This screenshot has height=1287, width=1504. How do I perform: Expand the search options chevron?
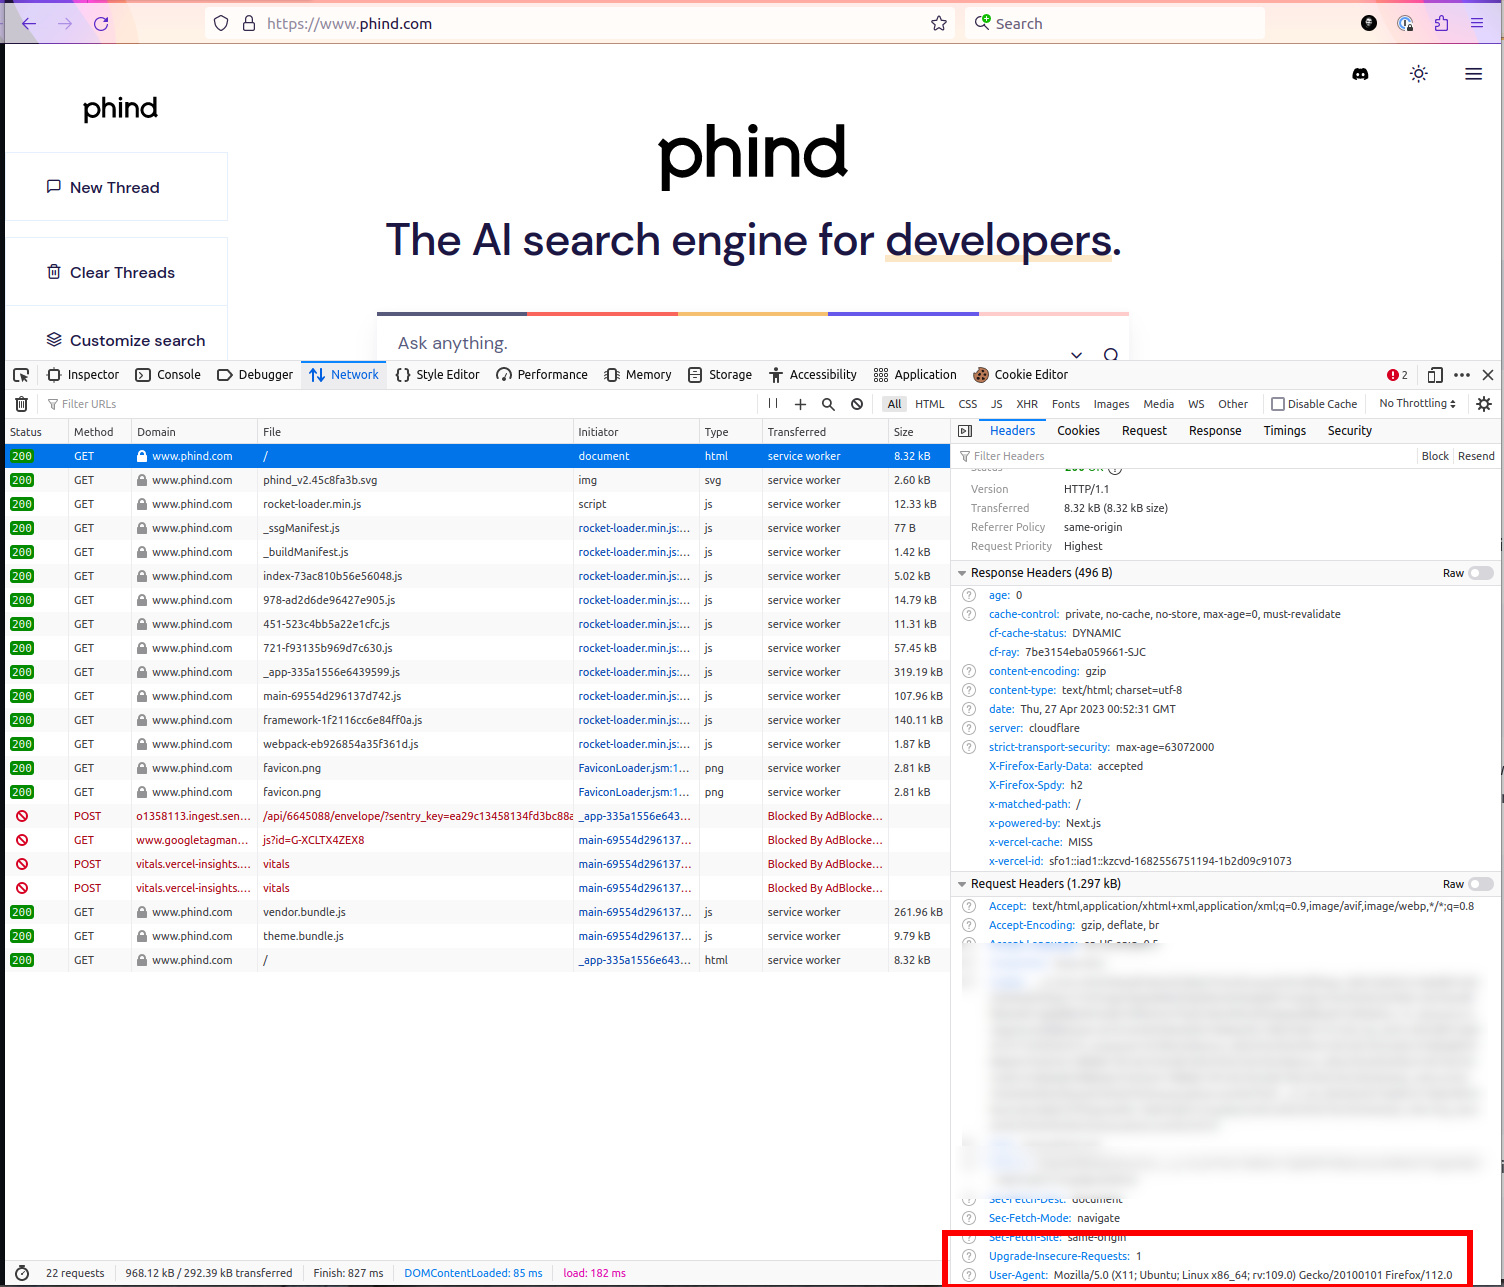click(x=1076, y=354)
